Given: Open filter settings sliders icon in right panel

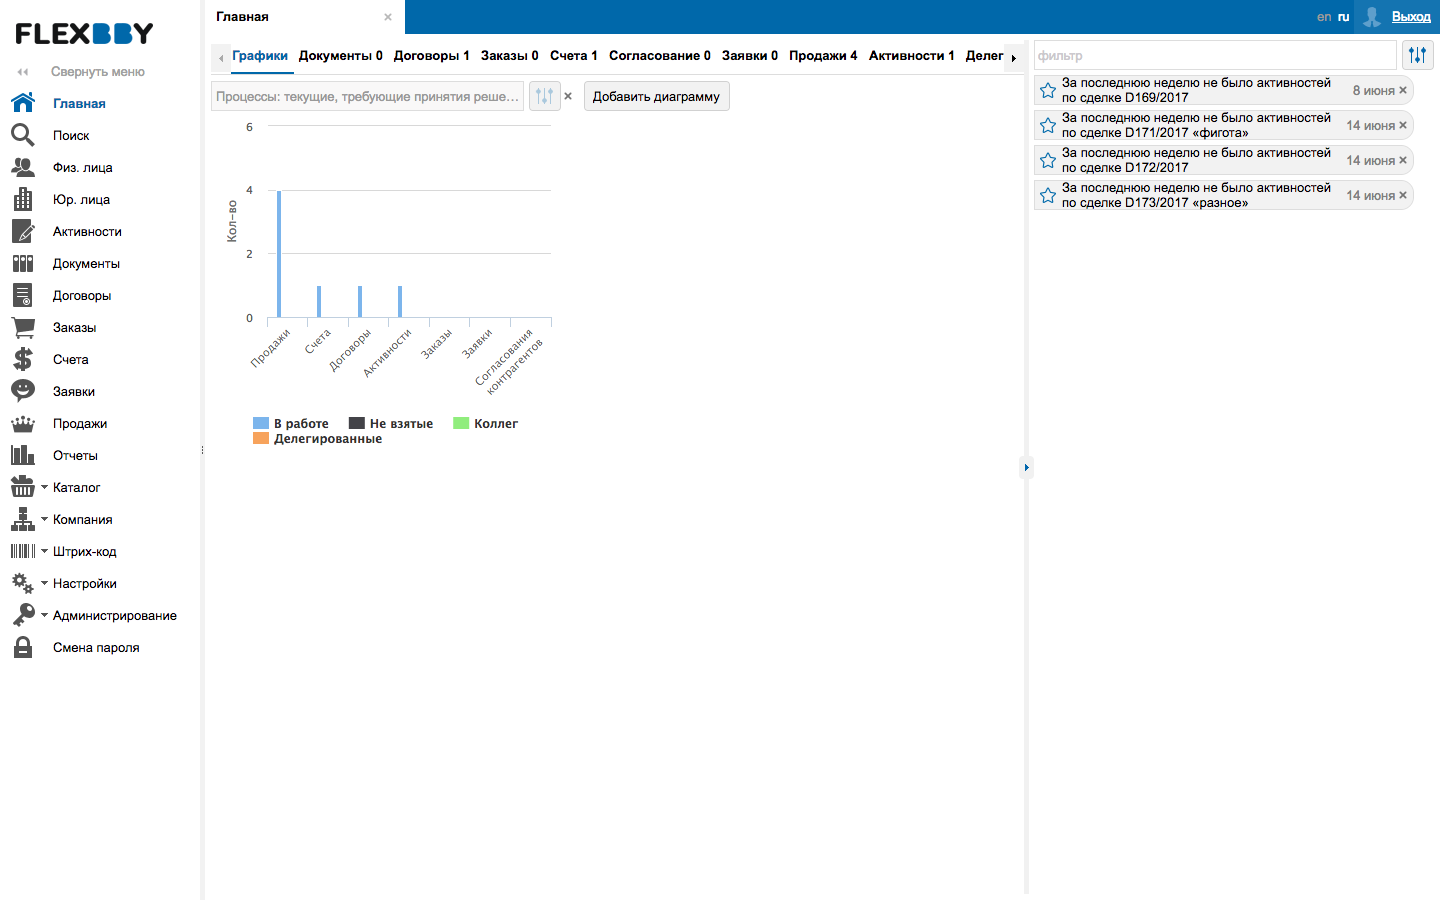Looking at the screenshot, I should coord(1417,55).
